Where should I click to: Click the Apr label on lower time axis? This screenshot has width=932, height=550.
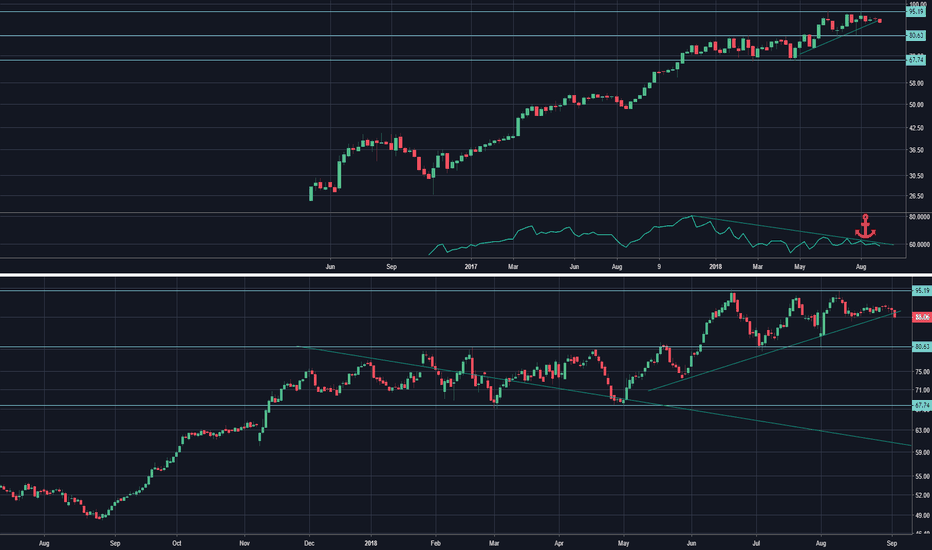[559, 543]
